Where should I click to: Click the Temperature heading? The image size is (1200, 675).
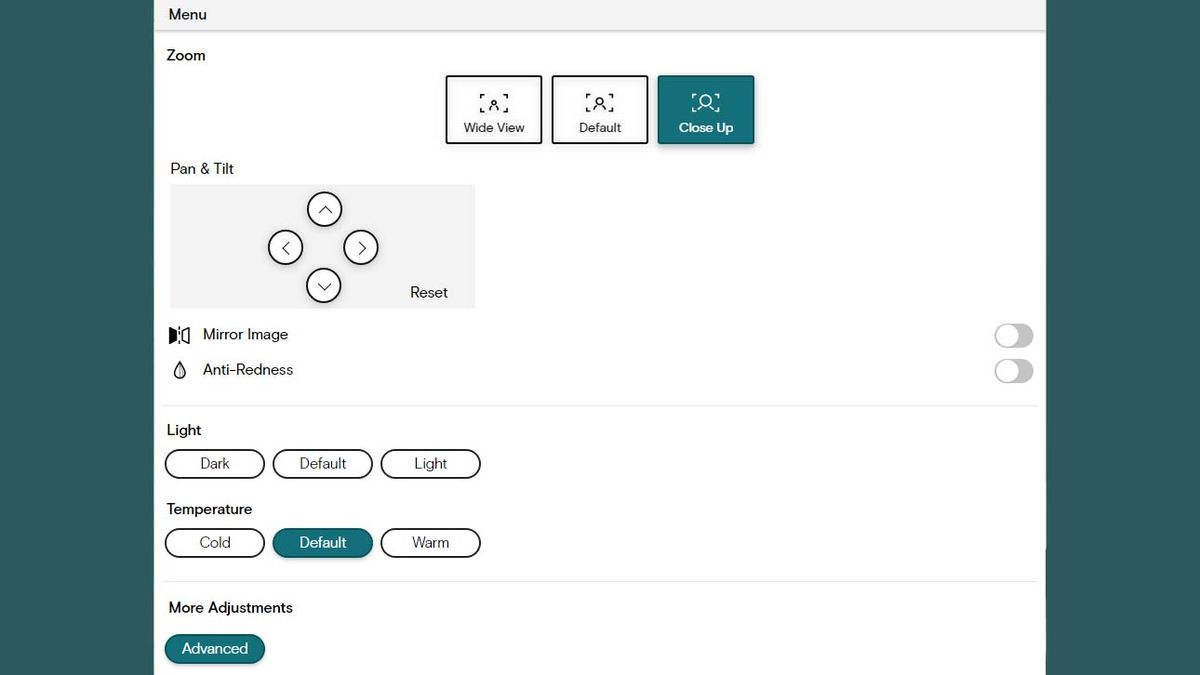coord(209,509)
